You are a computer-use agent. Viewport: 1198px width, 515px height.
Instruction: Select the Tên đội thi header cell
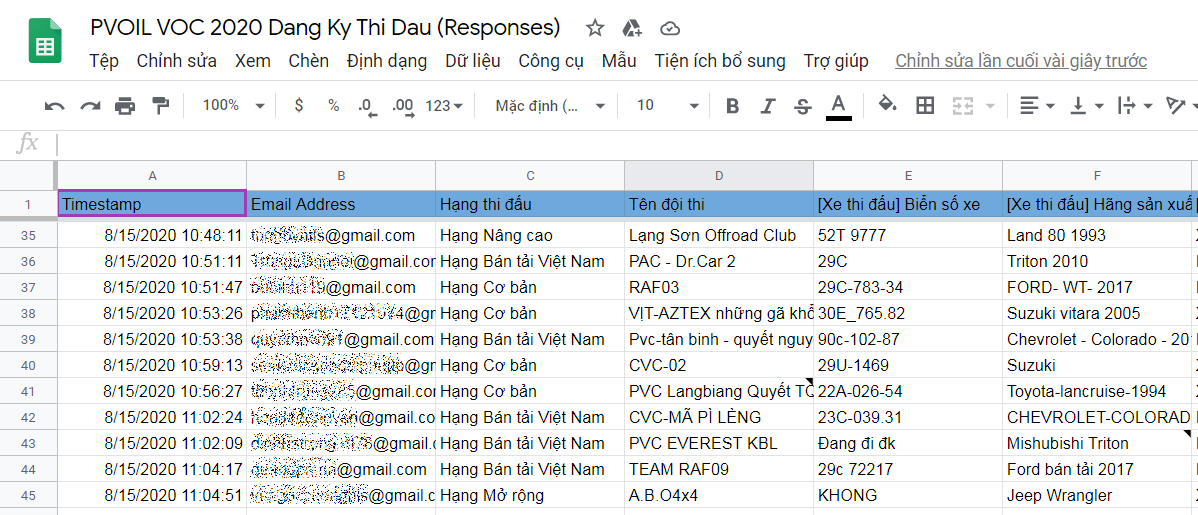point(719,203)
